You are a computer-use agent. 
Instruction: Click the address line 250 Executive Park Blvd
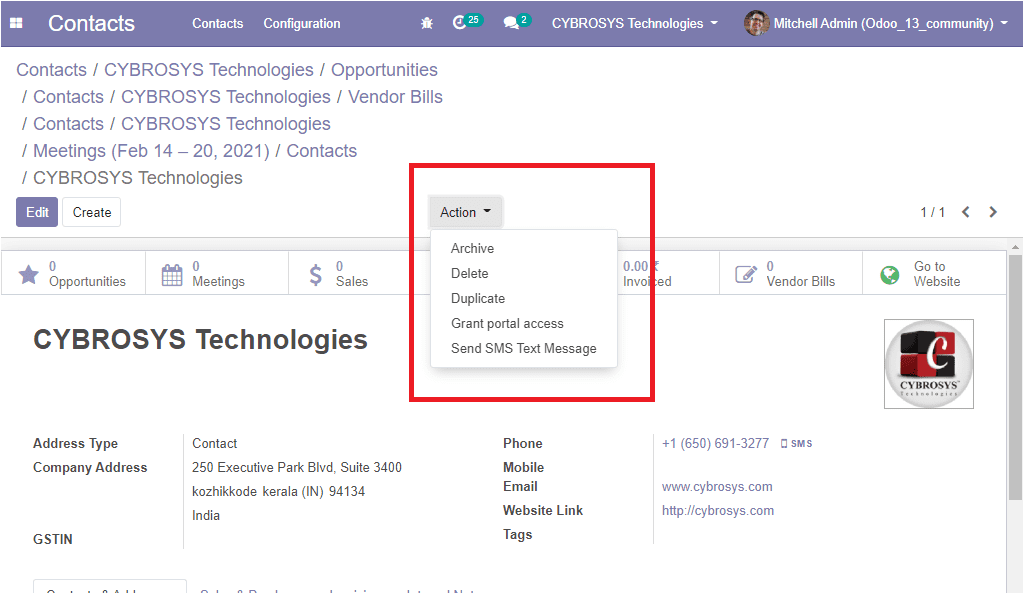point(296,468)
